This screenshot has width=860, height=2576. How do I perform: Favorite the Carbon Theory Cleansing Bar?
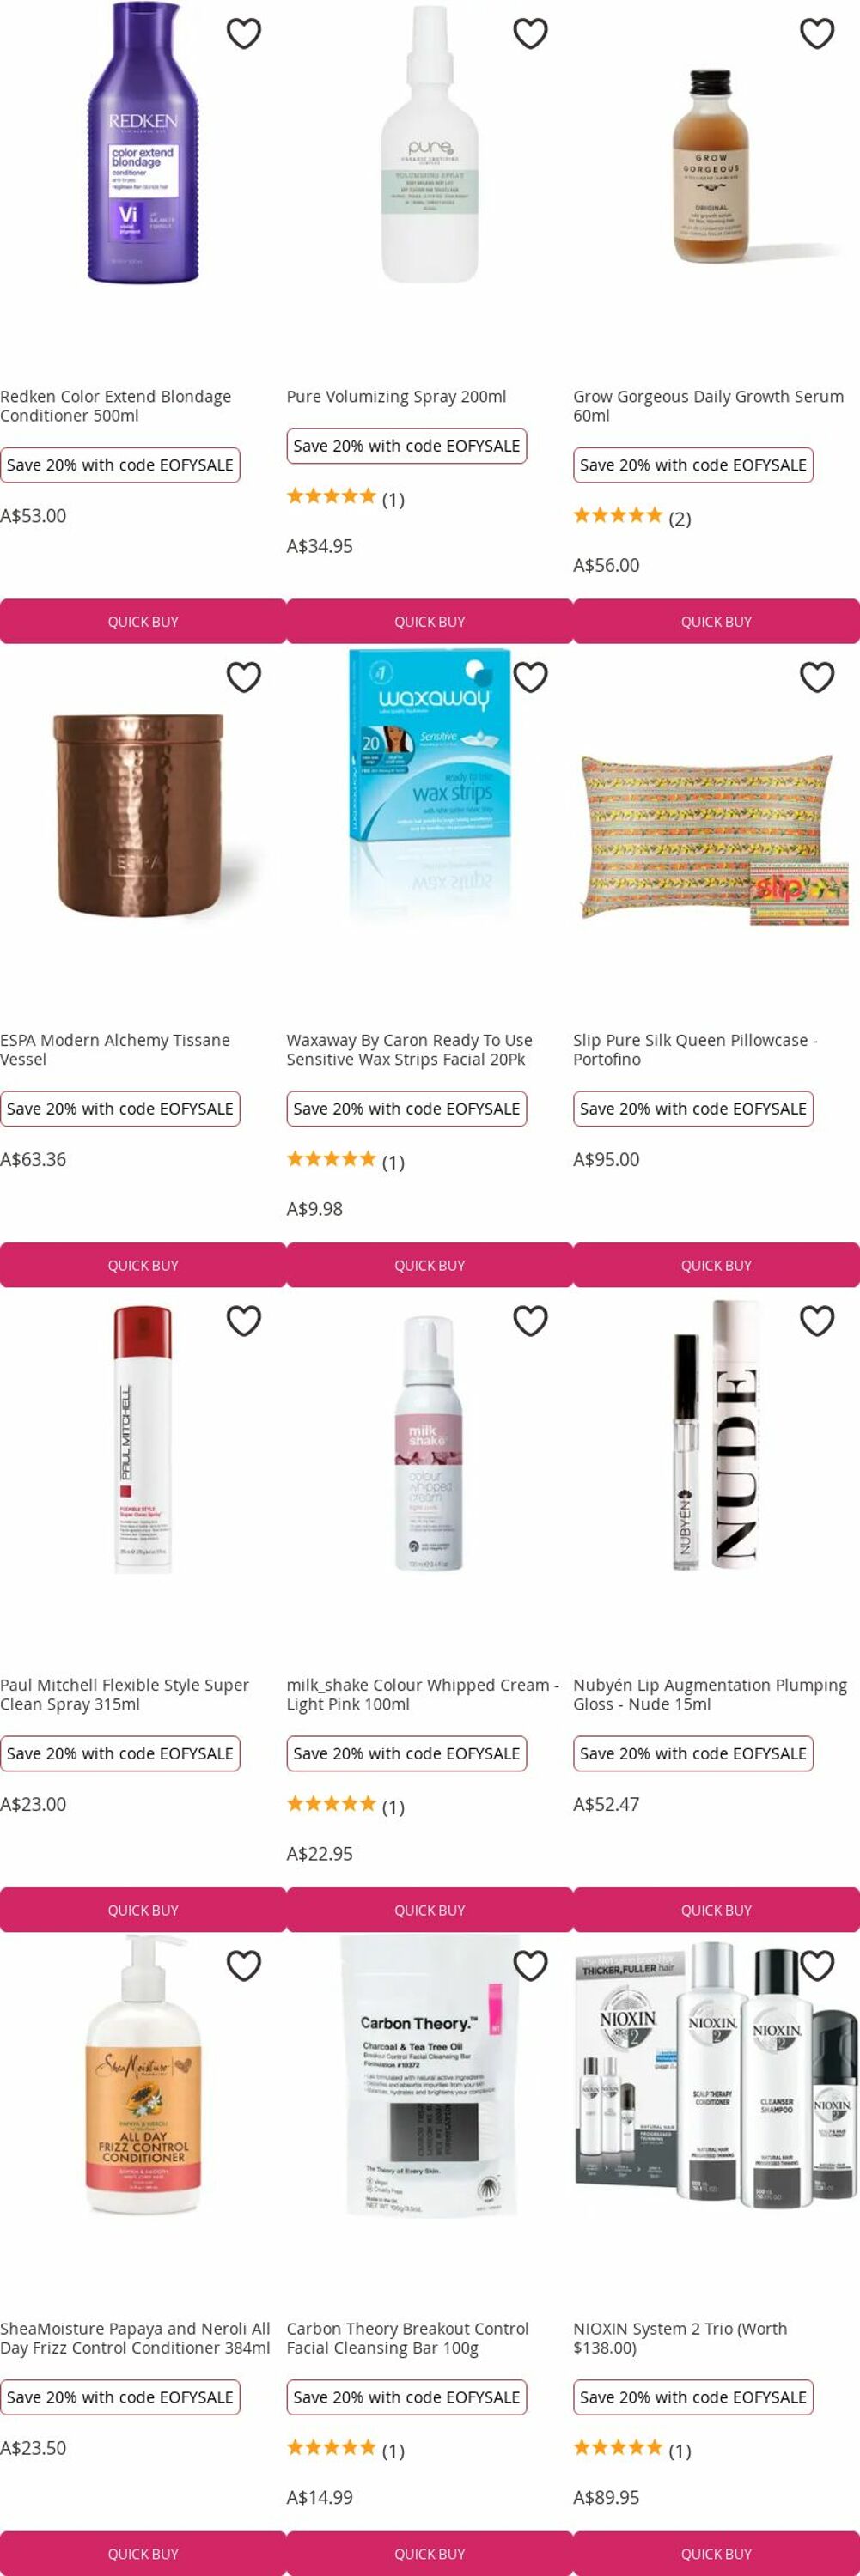pos(530,1966)
